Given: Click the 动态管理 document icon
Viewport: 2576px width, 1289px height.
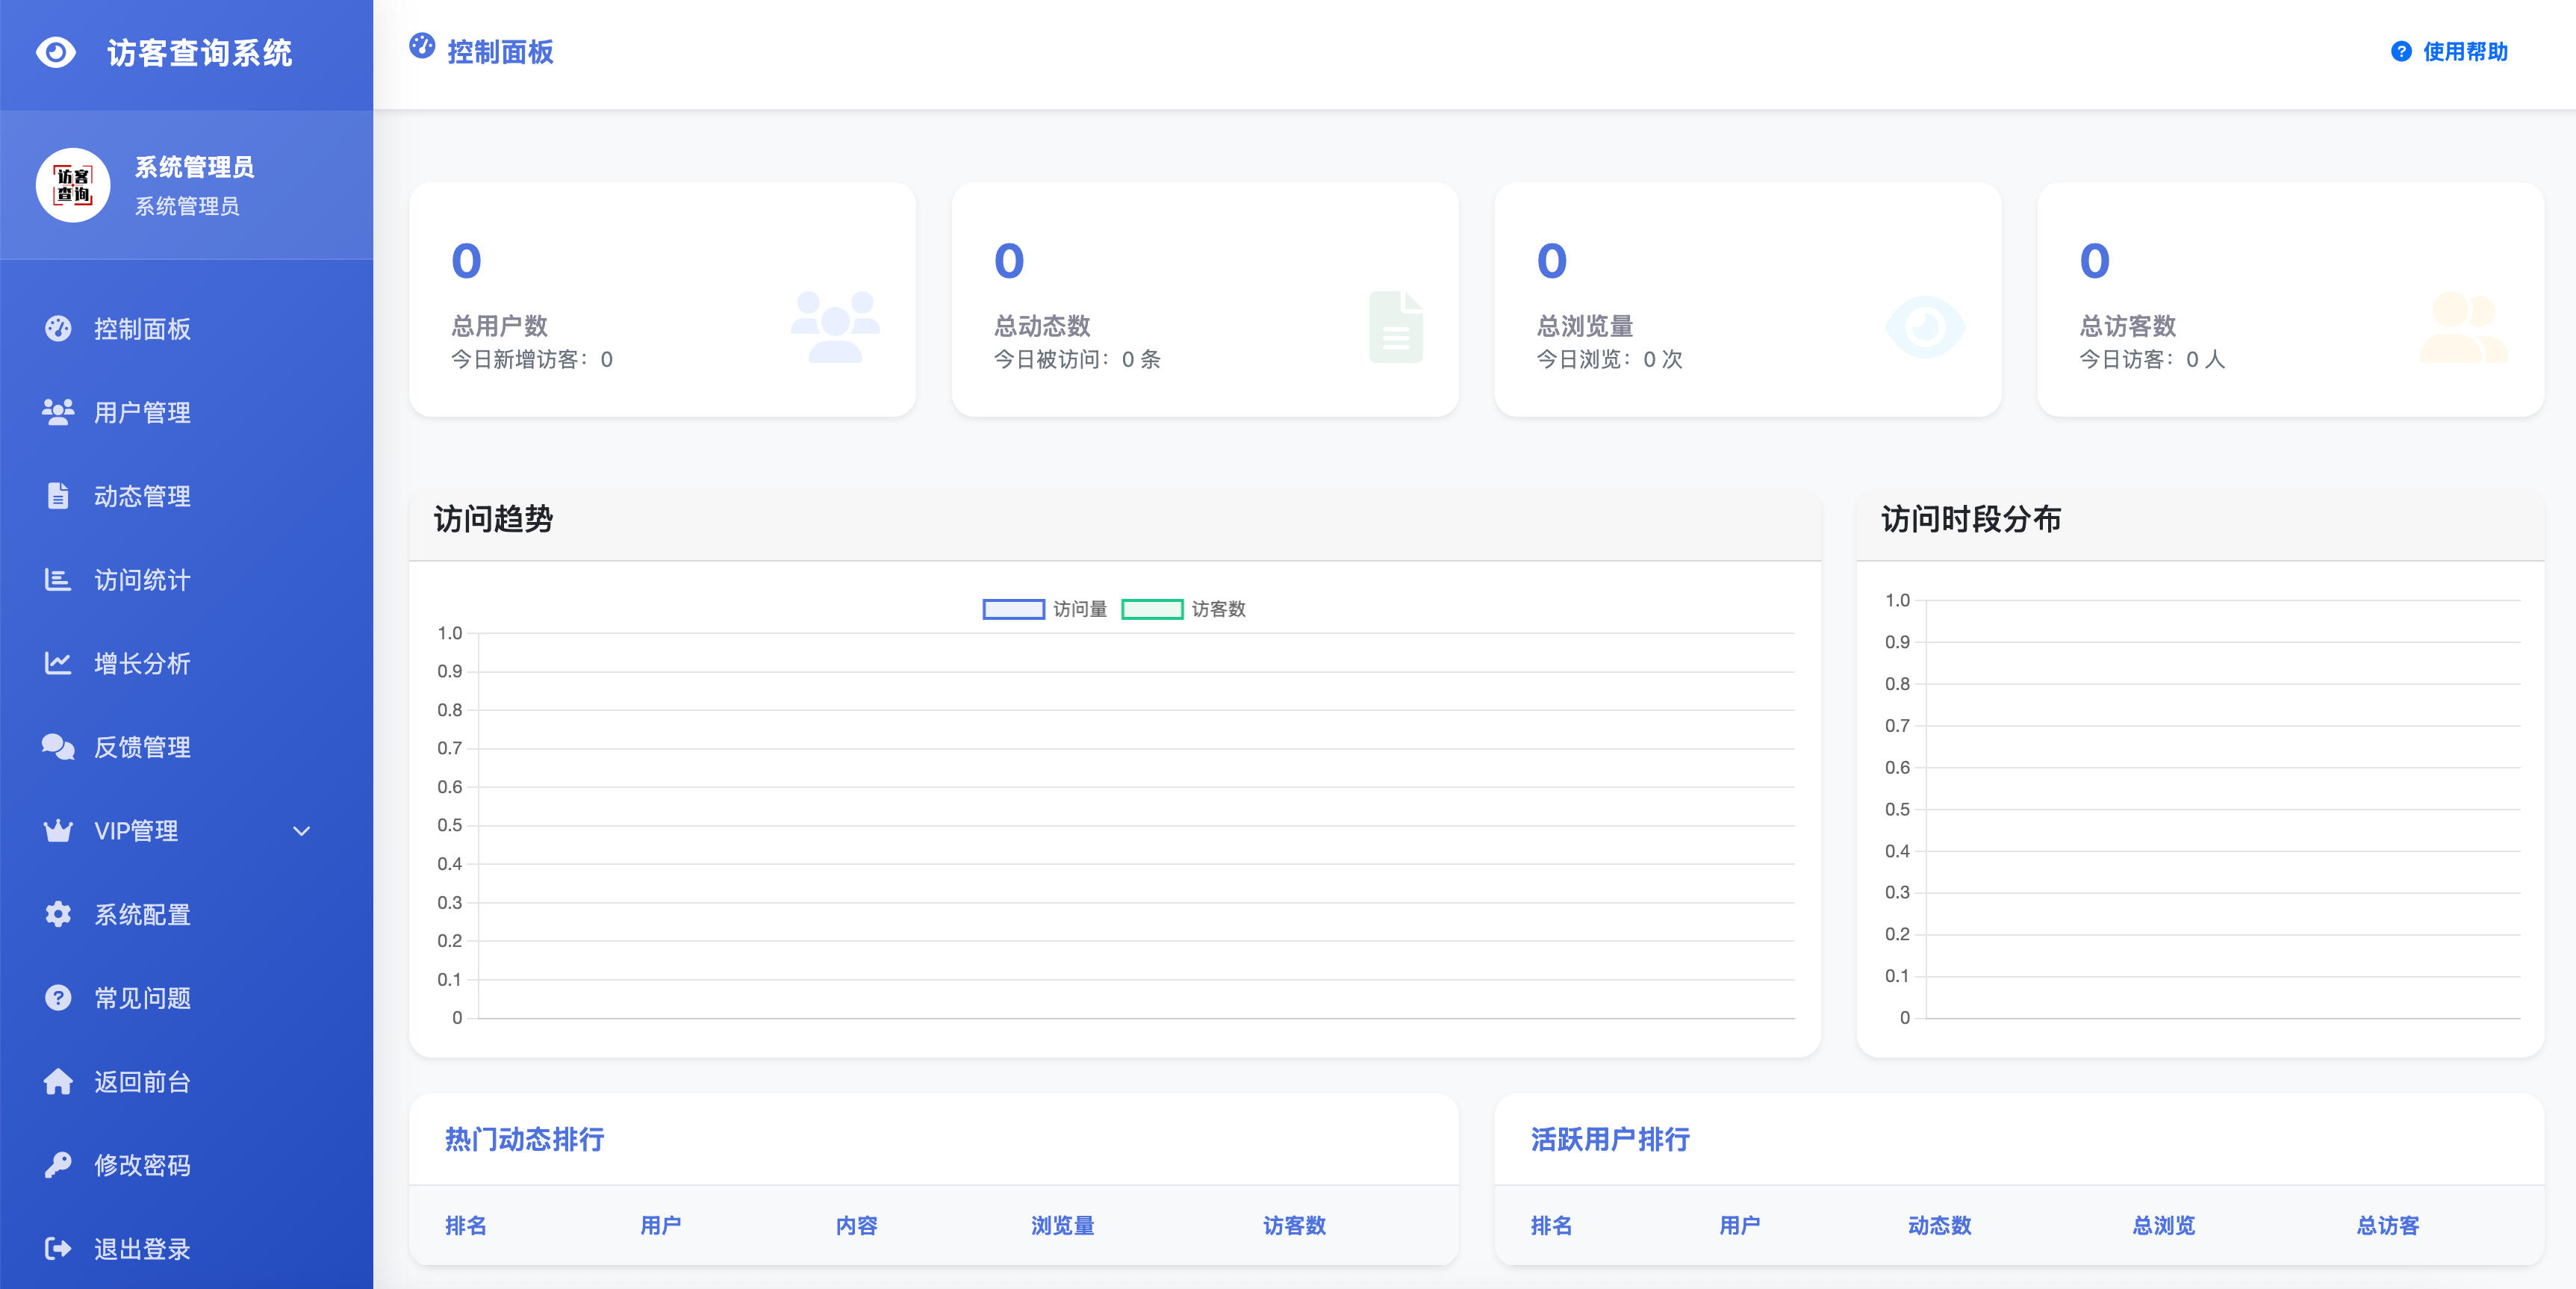Looking at the screenshot, I should pyautogui.click(x=58, y=496).
